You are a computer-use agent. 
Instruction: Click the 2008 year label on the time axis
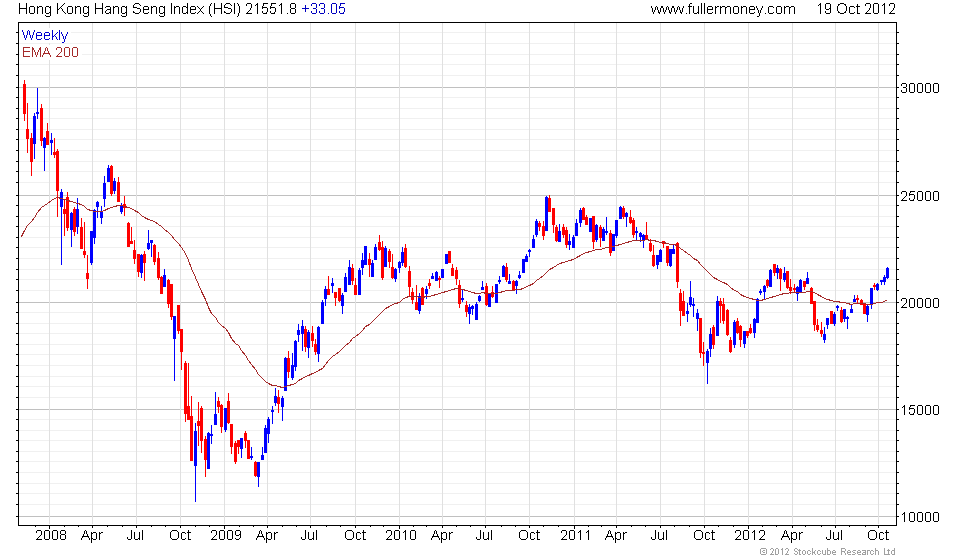point(51,536)
